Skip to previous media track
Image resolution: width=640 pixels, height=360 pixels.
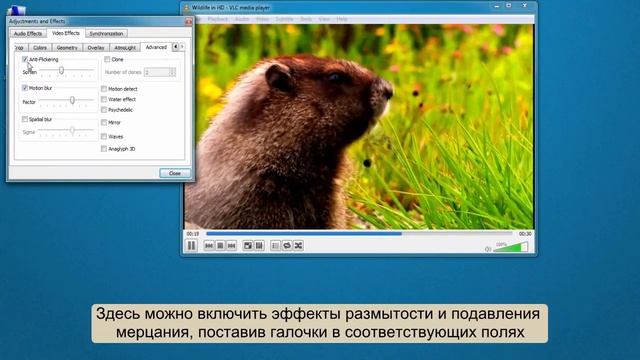pos(209,246)
